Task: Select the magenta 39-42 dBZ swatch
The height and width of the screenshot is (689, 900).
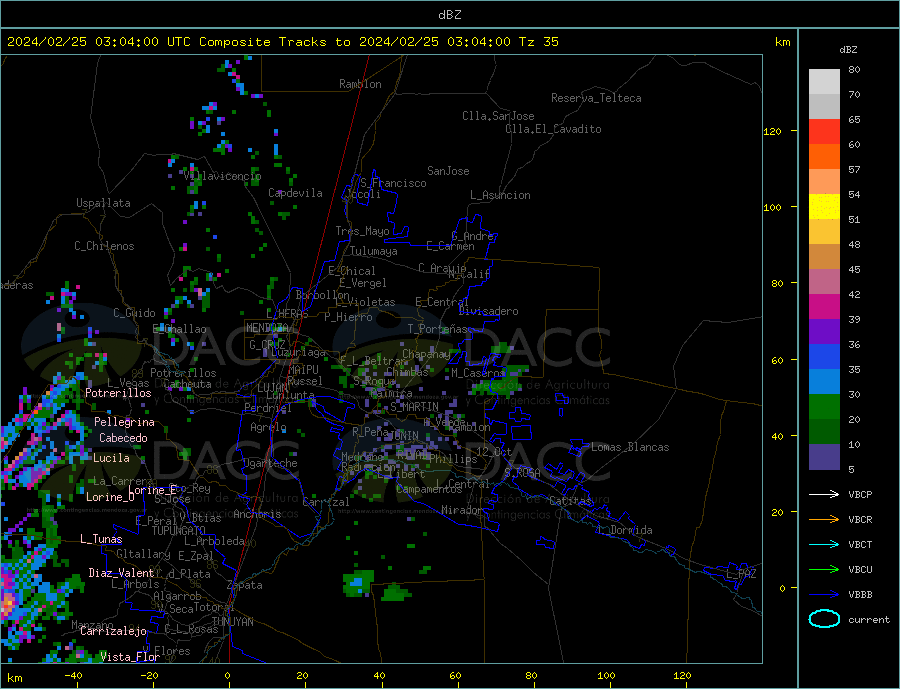Action: pyautogui.click(x=824, y=307)
